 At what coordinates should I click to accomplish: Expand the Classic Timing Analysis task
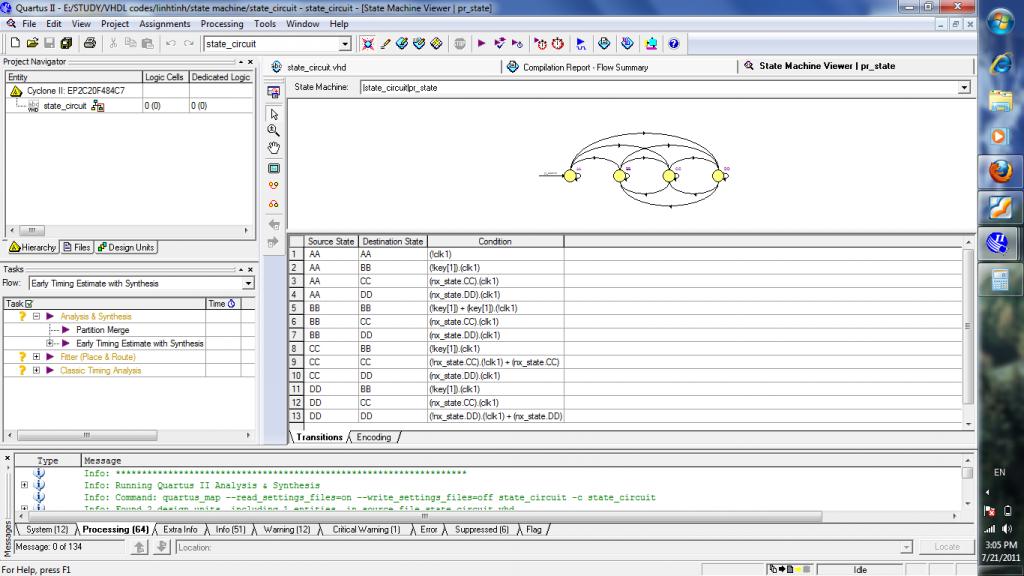(x=36, y=371)
